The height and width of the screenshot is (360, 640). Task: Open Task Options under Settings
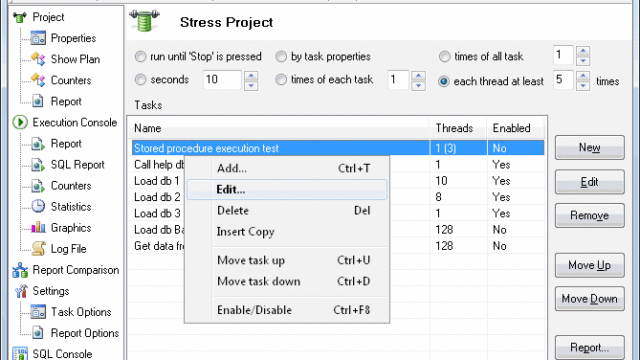pyautogui.click(x=81, y=312)
